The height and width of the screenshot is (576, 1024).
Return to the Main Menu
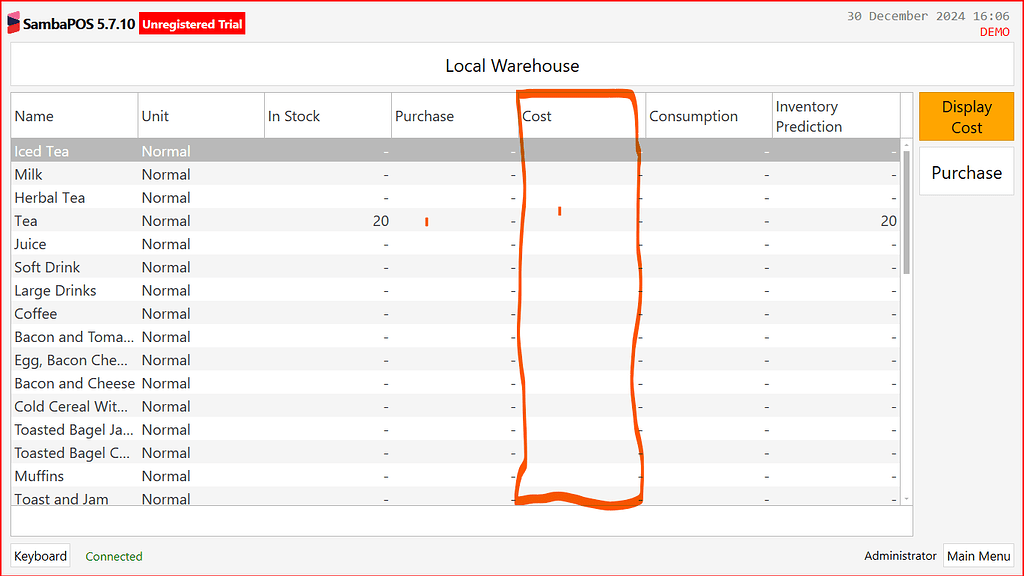click(x=978, y=555)
